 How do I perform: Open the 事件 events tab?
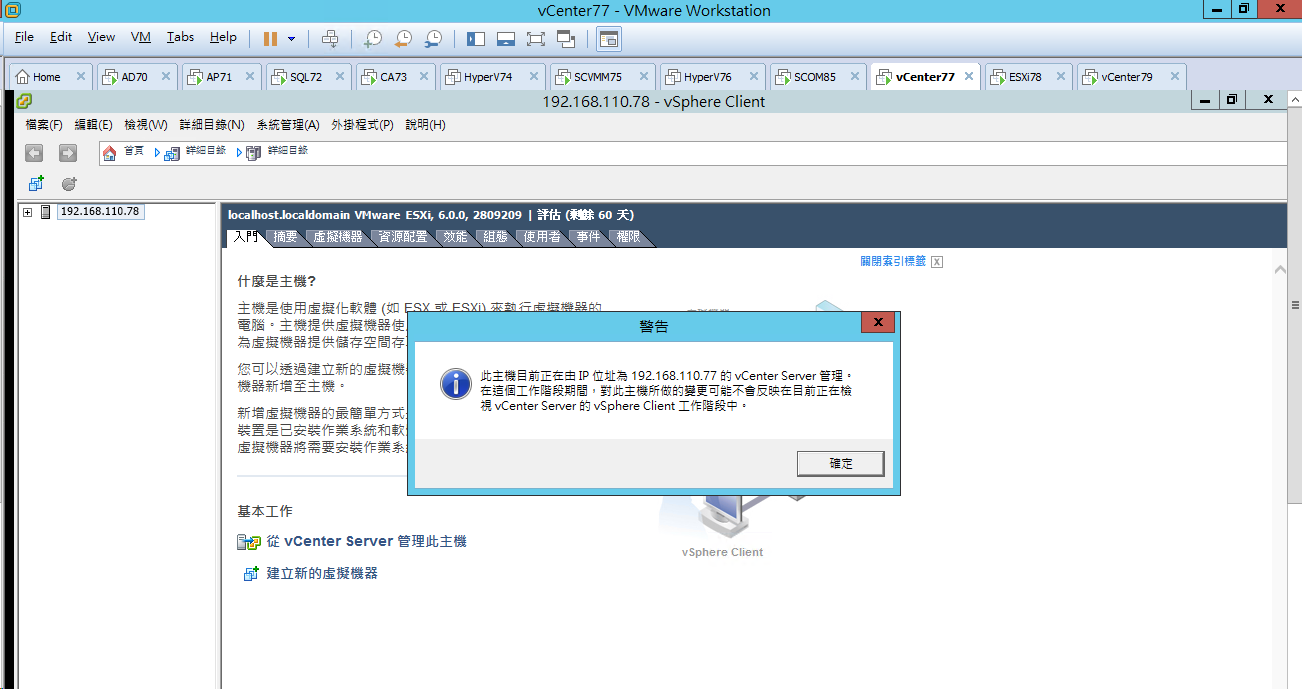pyautogui.click(x=589, y=238)
